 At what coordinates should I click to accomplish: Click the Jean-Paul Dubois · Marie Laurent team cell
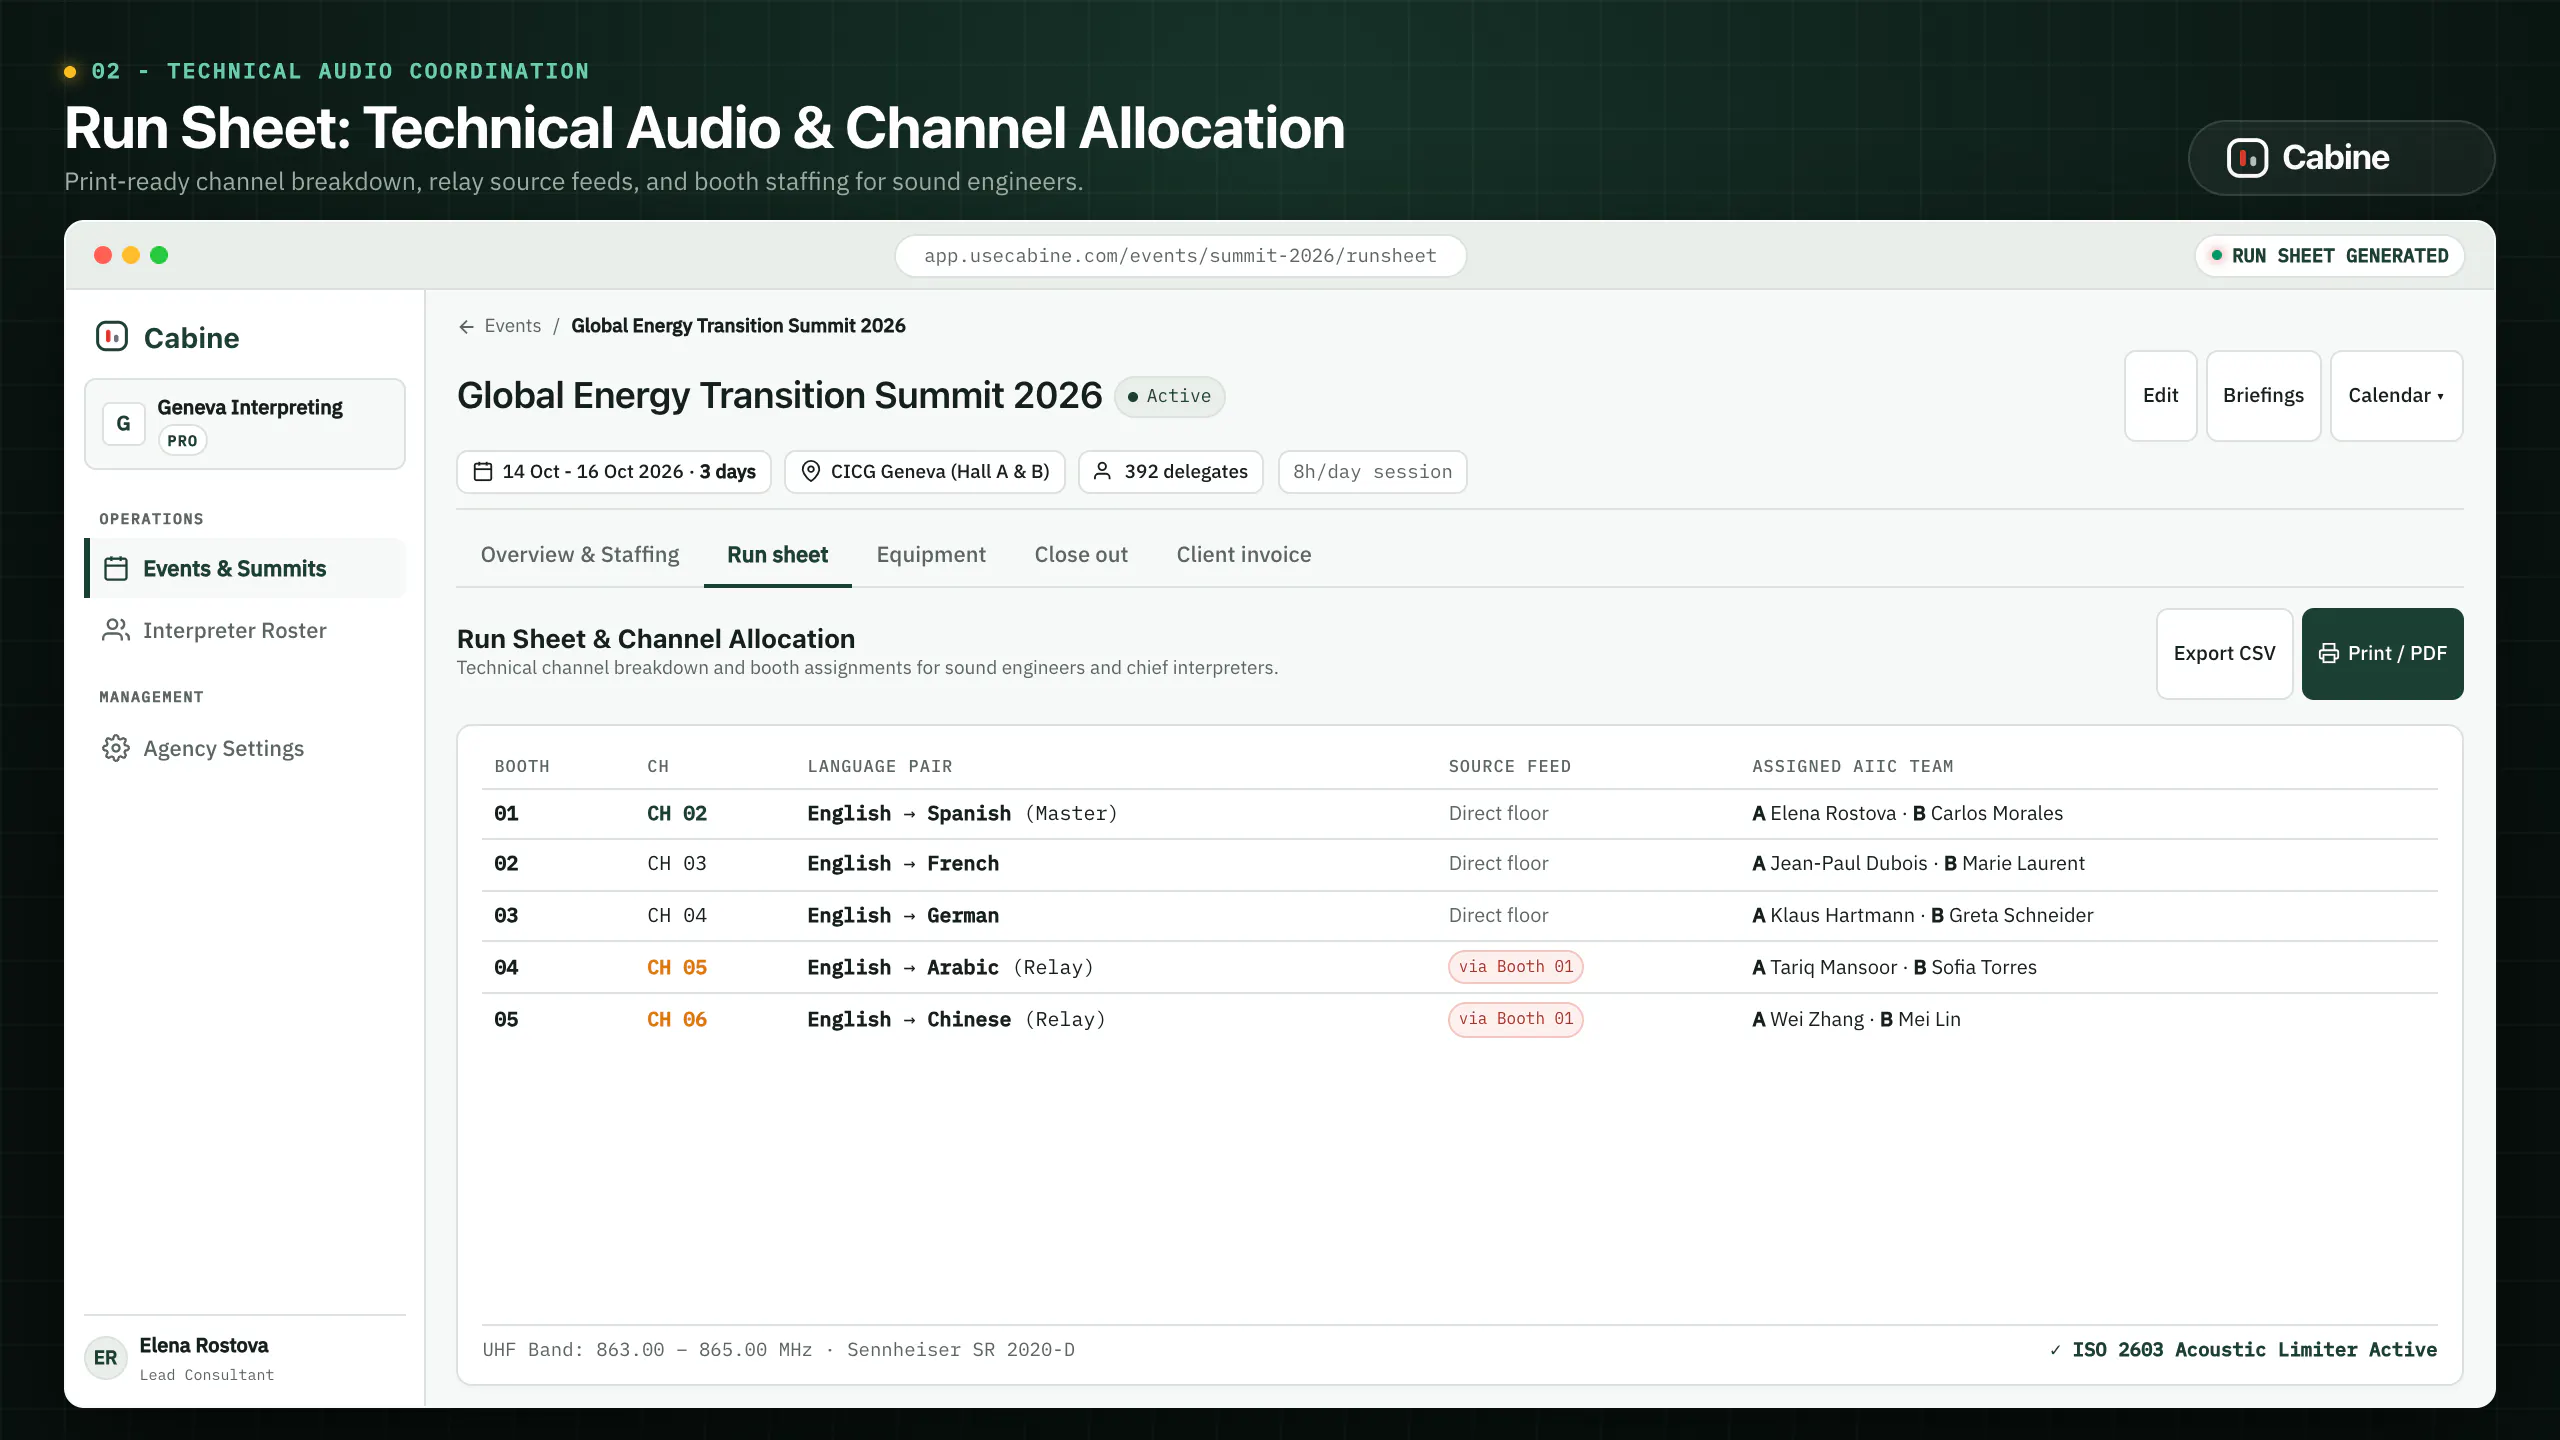[x=1918, y=864]
